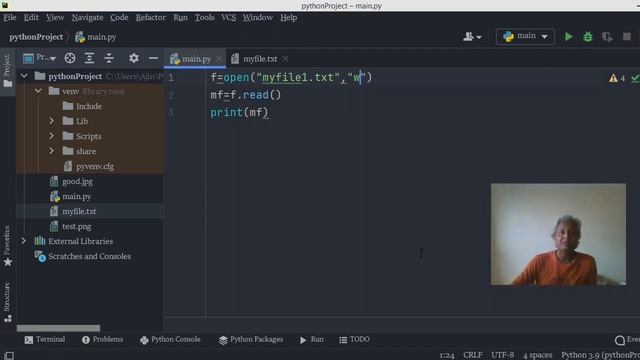Change UTF-8 encoding in status bar
The width and height of the screenshot is (640, 360).
pyautogui.click(x=502, y=355)
